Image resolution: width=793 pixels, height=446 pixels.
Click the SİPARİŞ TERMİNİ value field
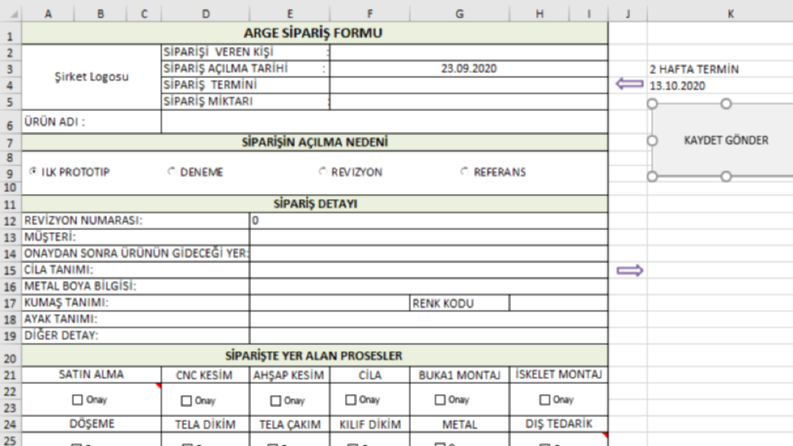point(469,85)
